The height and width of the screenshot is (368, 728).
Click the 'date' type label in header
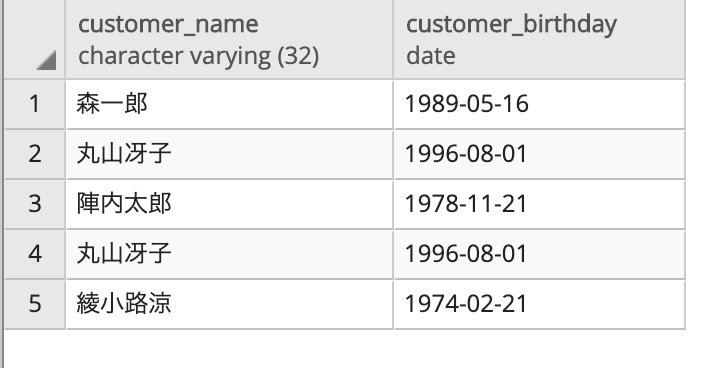tap(430, 56)
